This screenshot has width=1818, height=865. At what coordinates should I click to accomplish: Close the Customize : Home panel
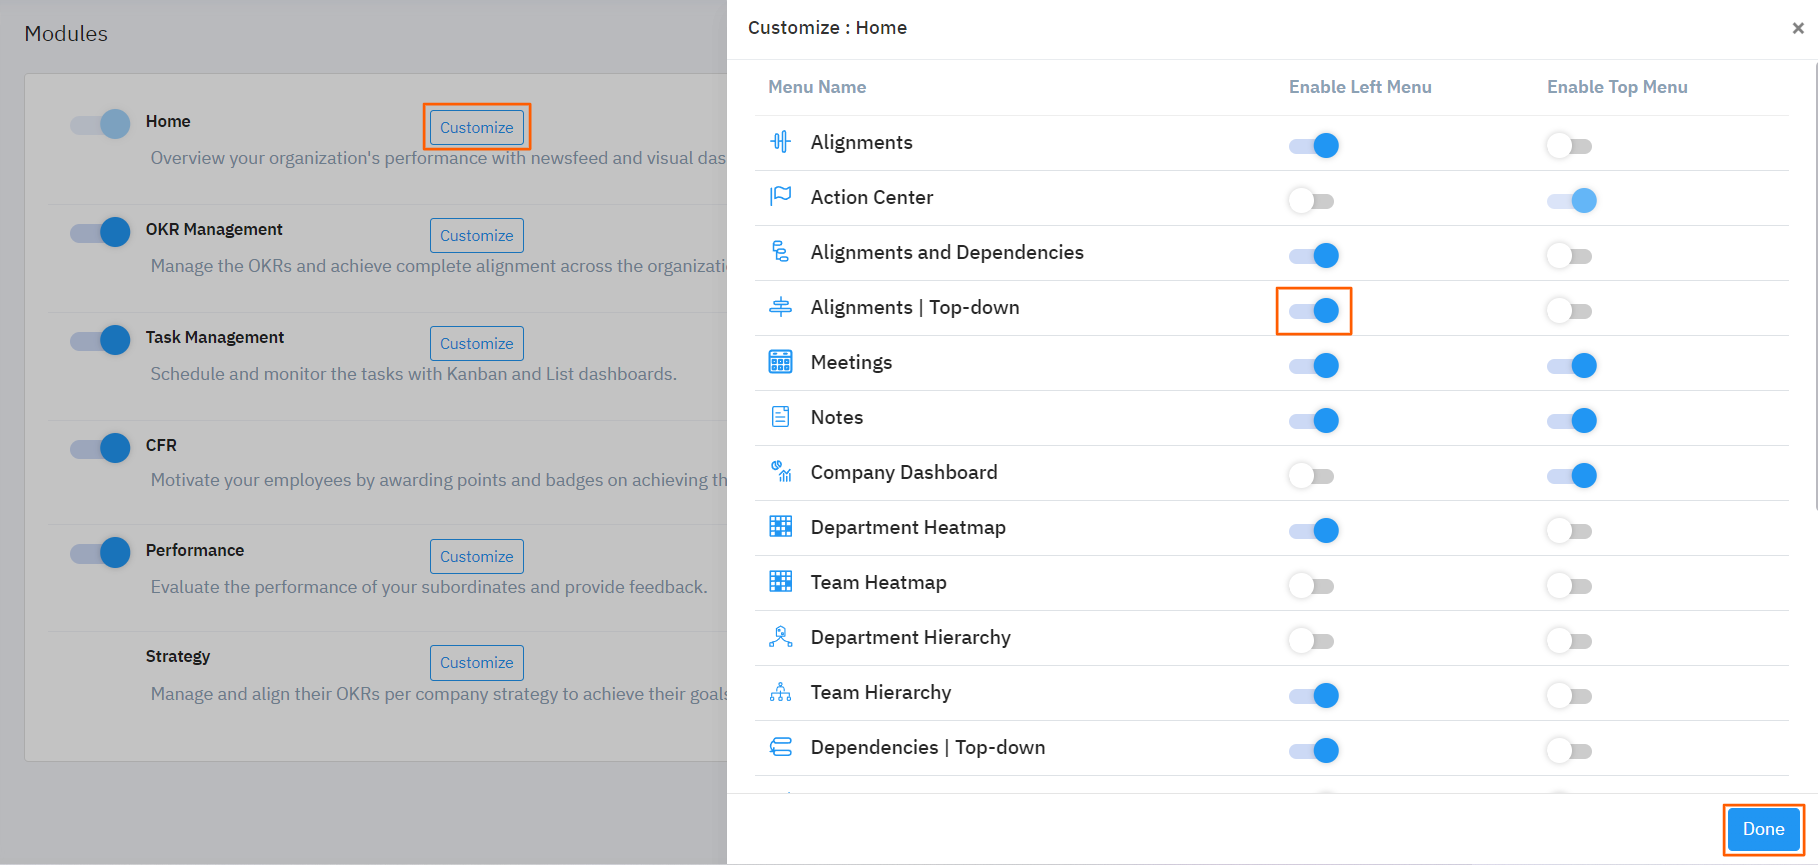(x=1797, y=28)
